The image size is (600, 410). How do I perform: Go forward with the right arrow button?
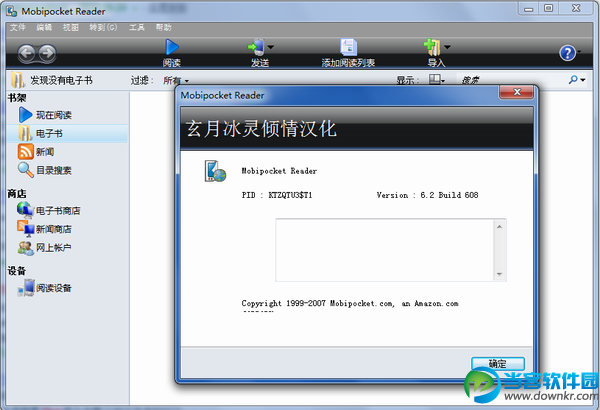tap(47, 53)
